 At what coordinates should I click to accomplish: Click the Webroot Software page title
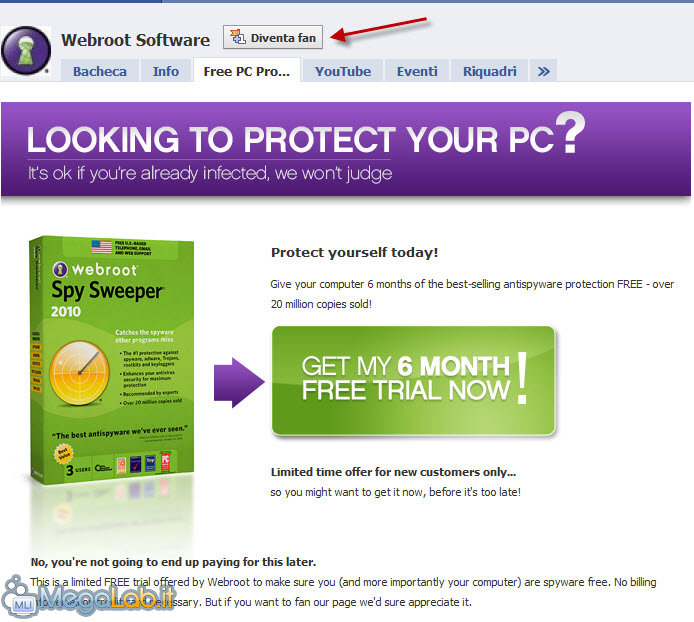135,40
